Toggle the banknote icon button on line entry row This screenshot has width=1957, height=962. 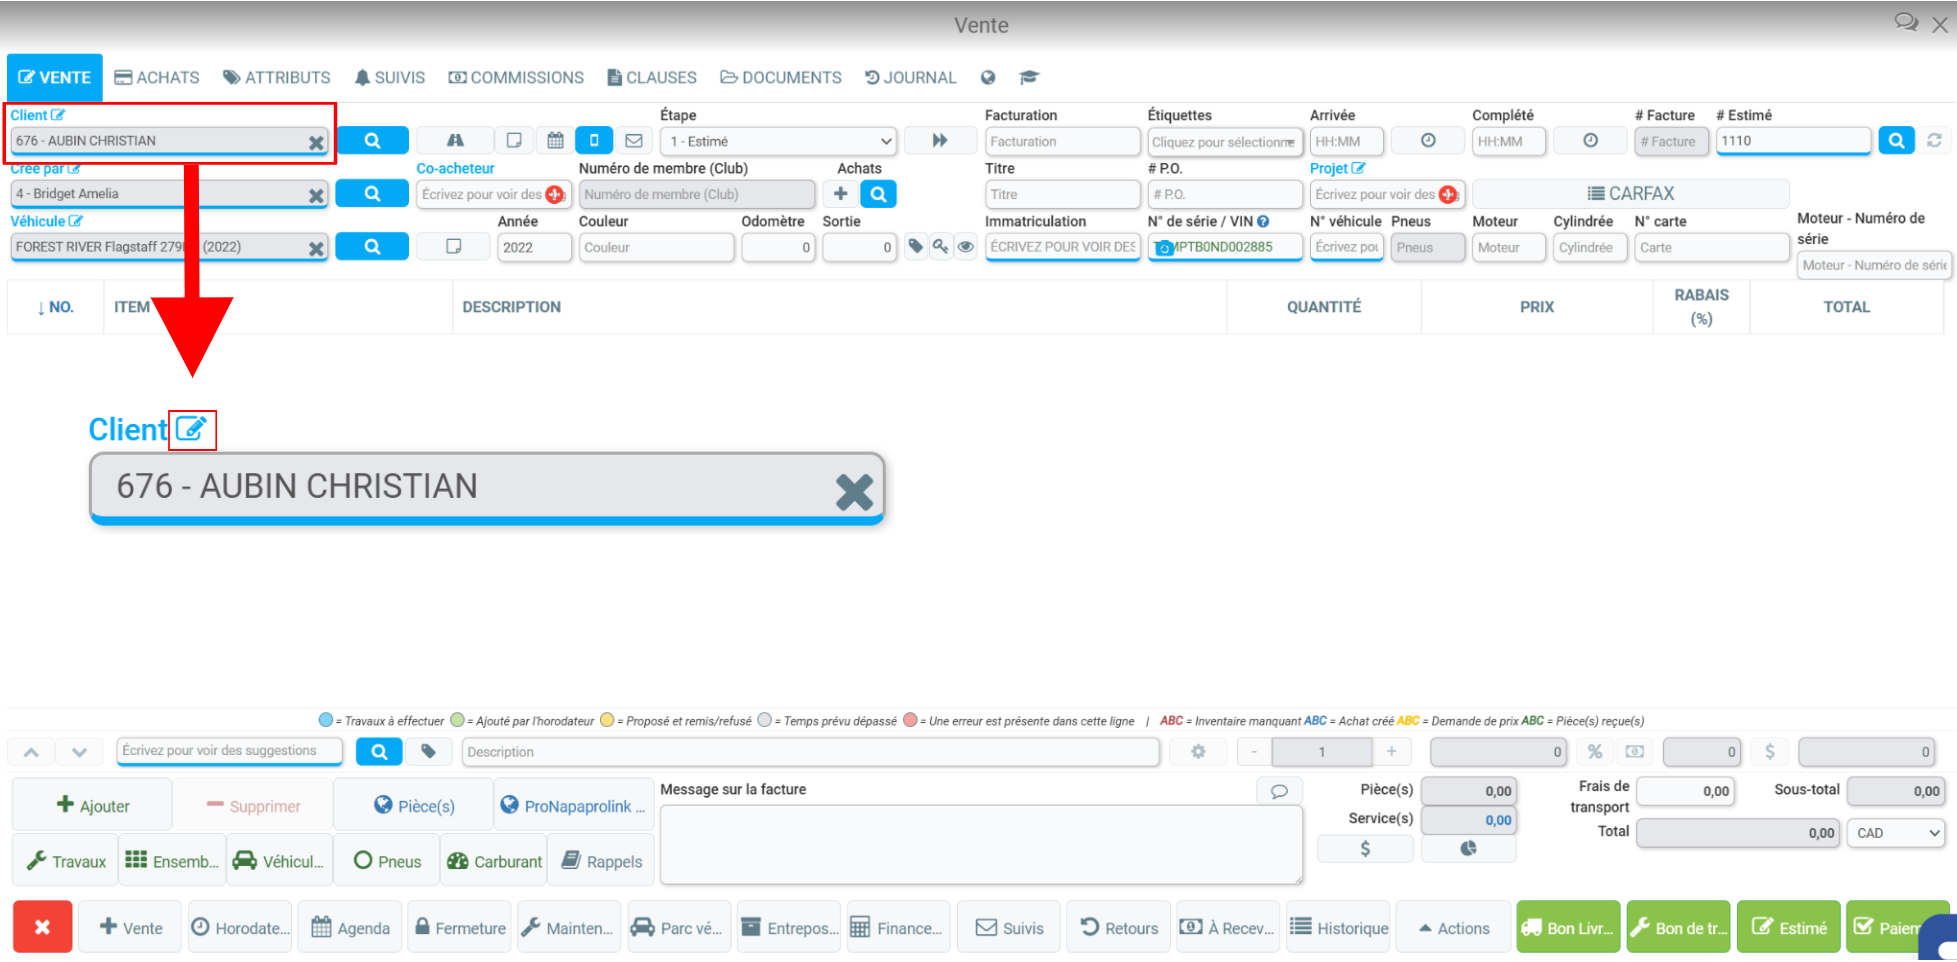(1634, 752)
